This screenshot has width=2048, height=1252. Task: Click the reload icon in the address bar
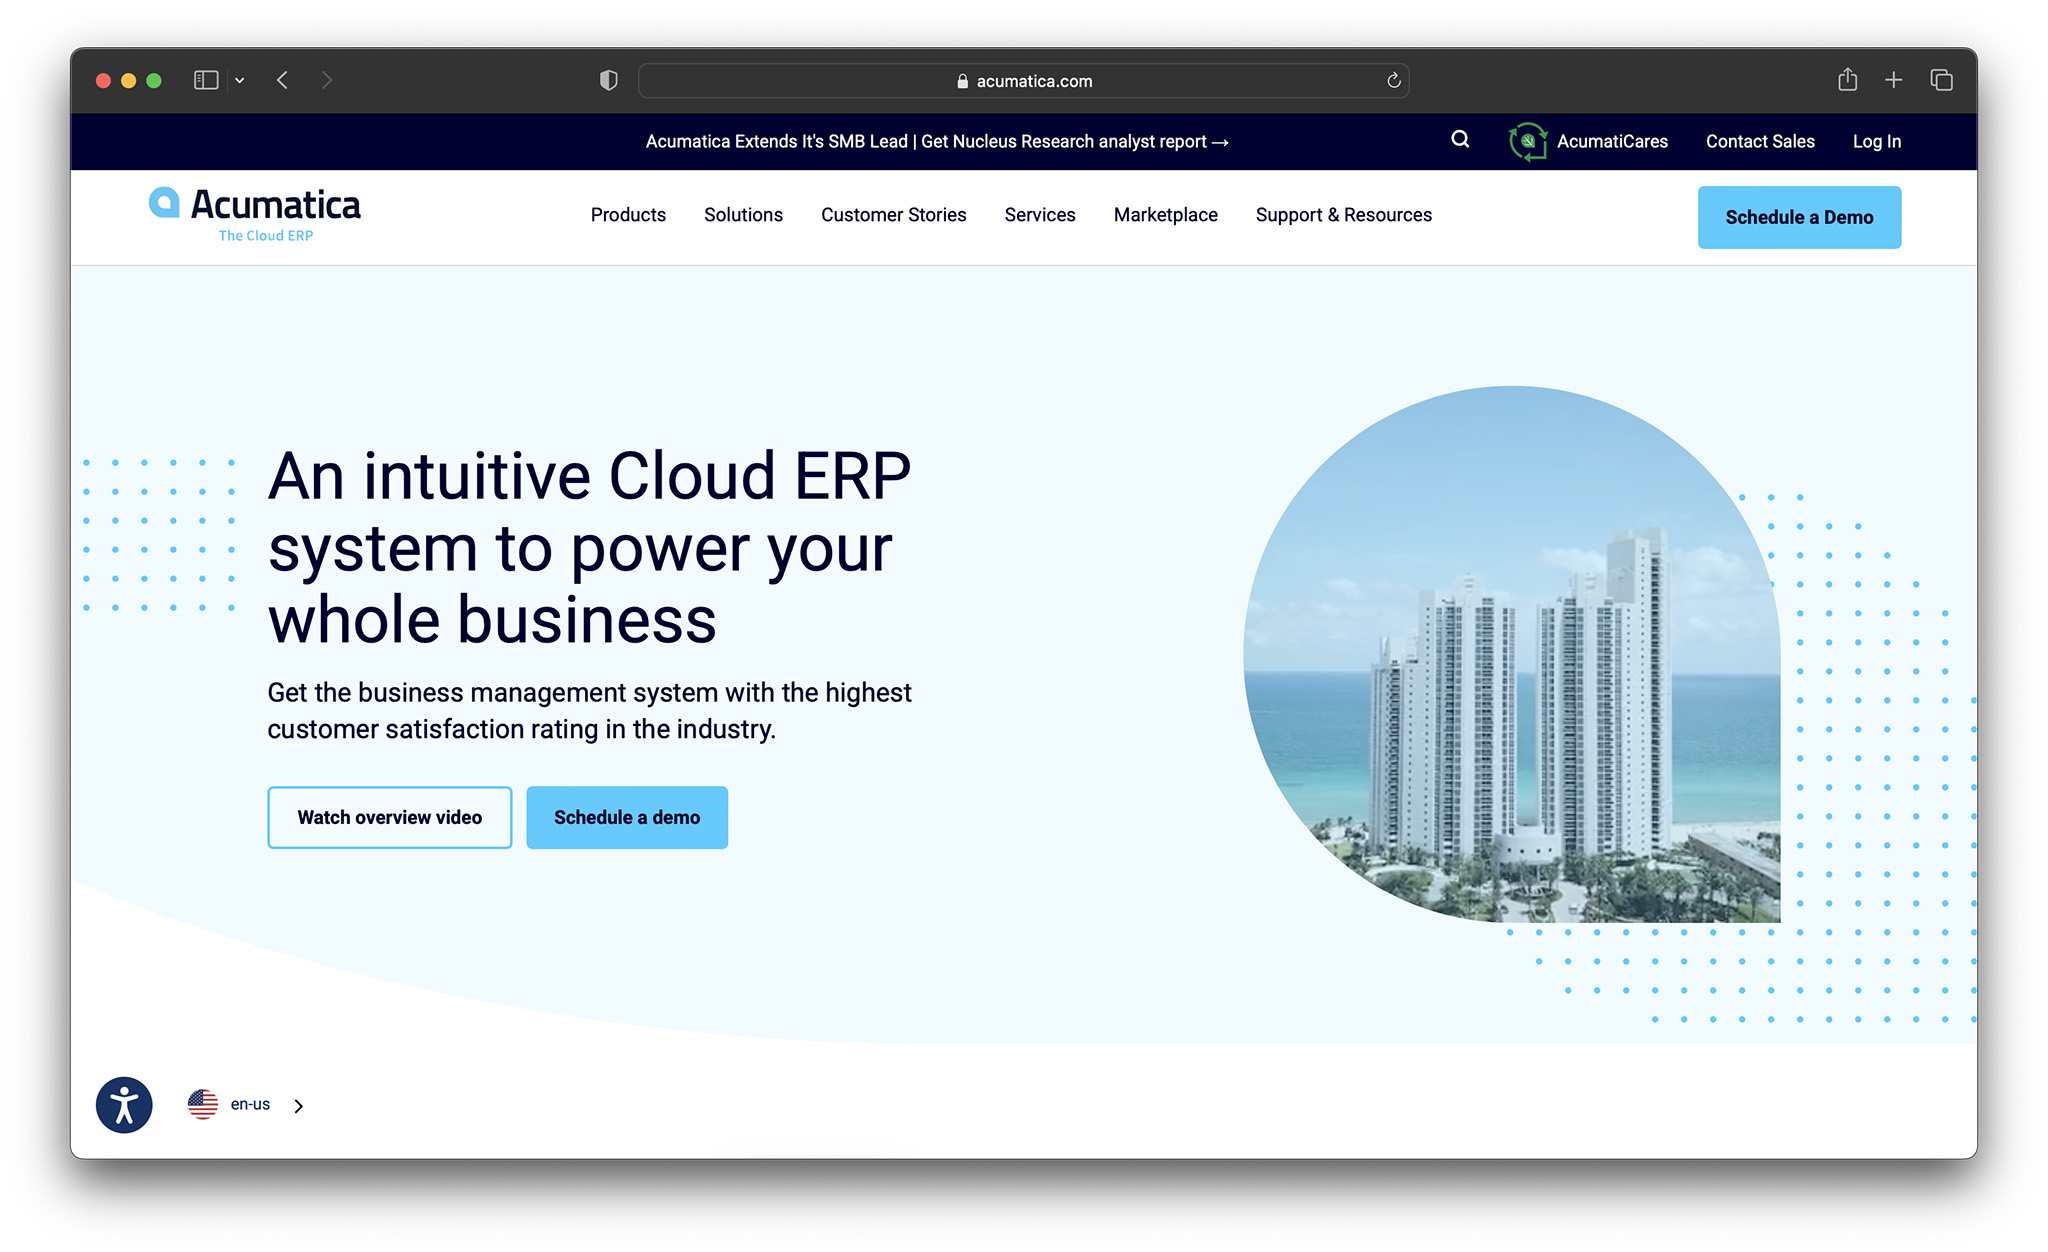1392,80
